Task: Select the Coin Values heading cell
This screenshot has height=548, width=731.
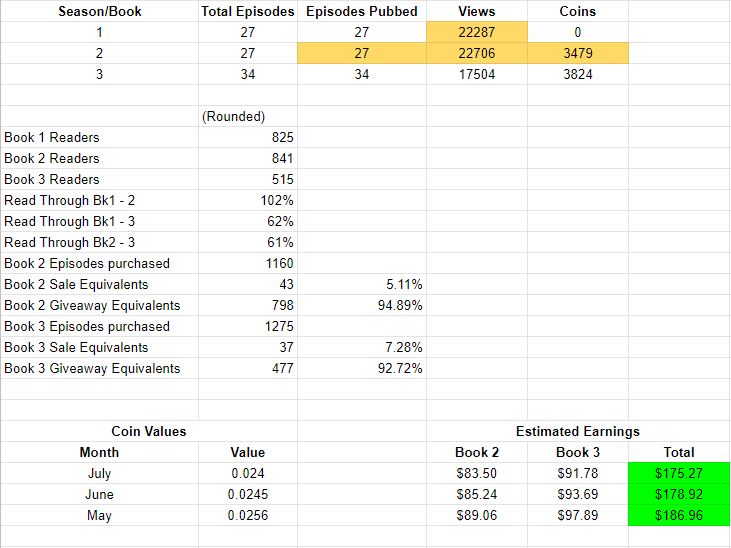Action: pyautogui.click(x=148, y=431)
